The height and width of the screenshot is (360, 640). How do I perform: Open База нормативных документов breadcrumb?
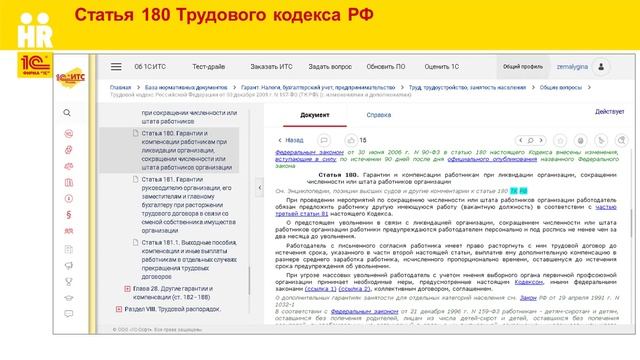[186, 87]
